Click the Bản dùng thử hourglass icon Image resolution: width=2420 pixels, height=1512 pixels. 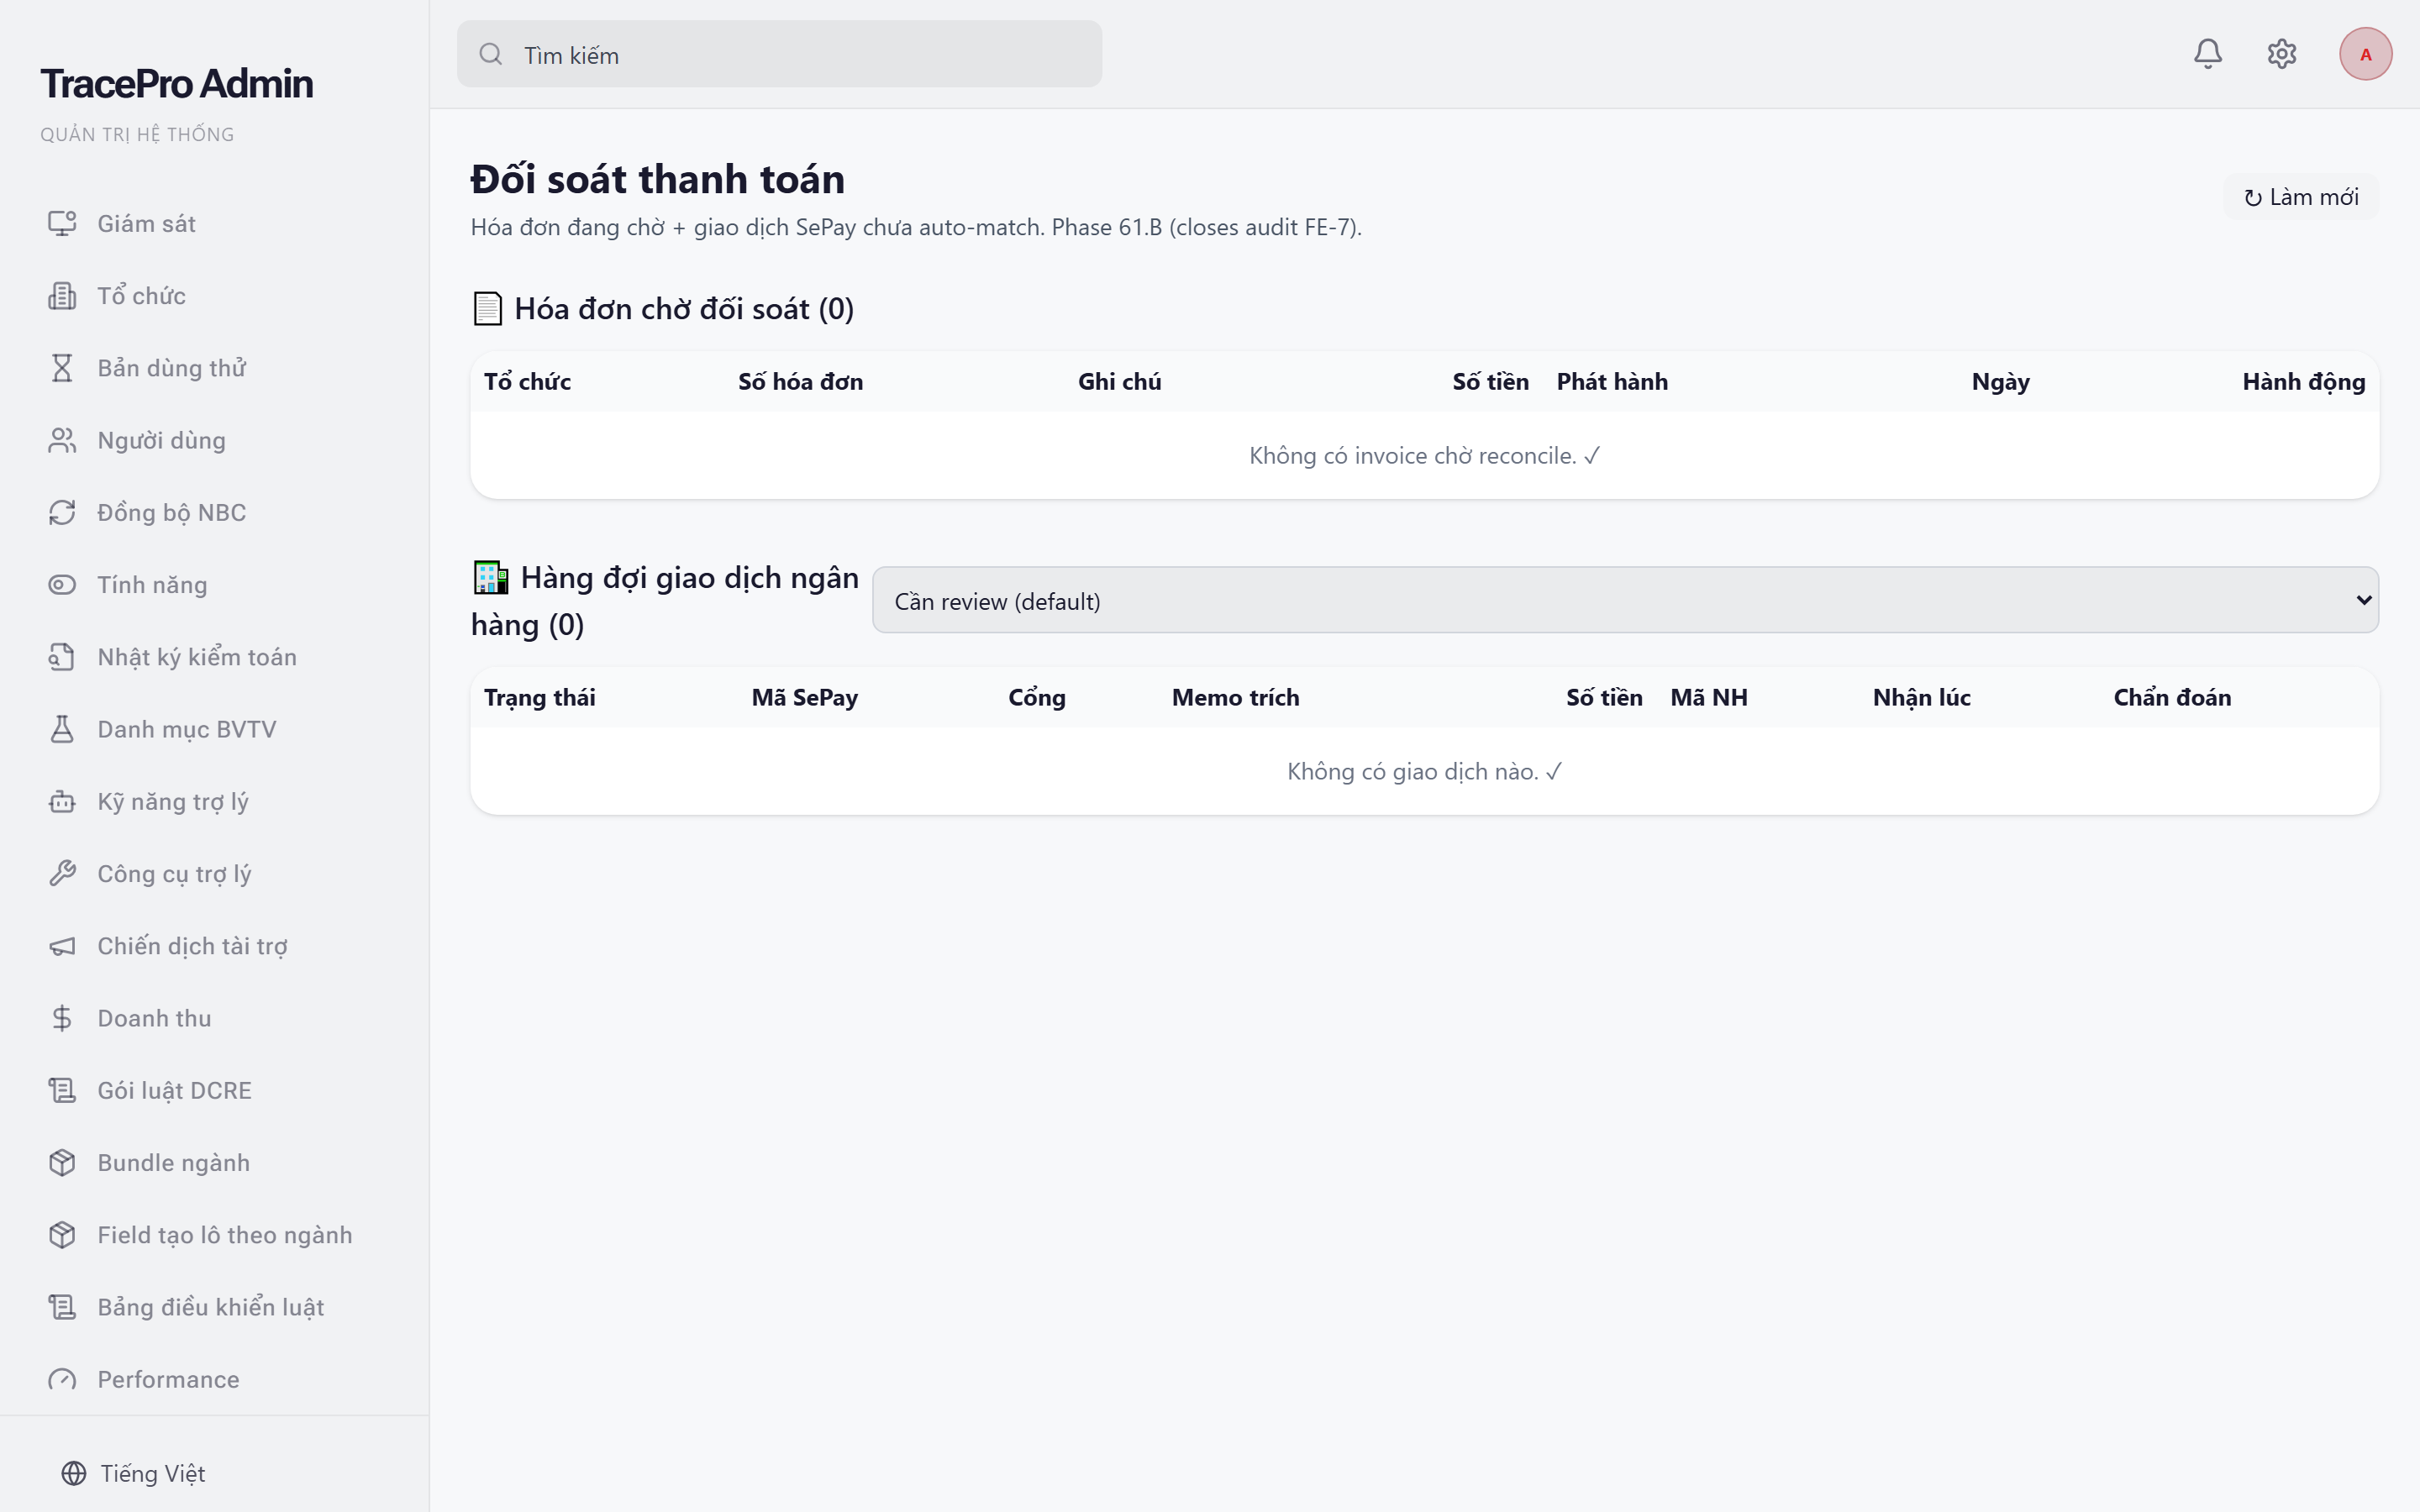(x=62, y=368)
